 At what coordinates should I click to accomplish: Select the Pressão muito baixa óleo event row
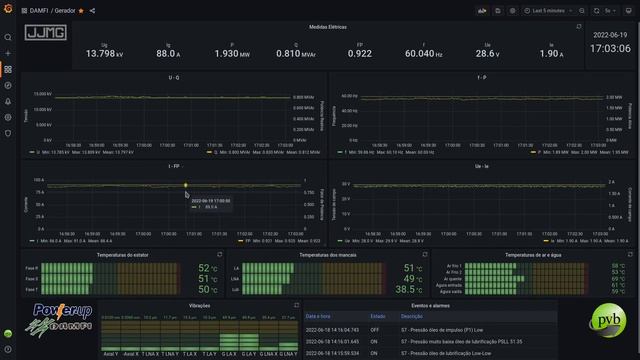pyautogui.click(x=430, y=342)
